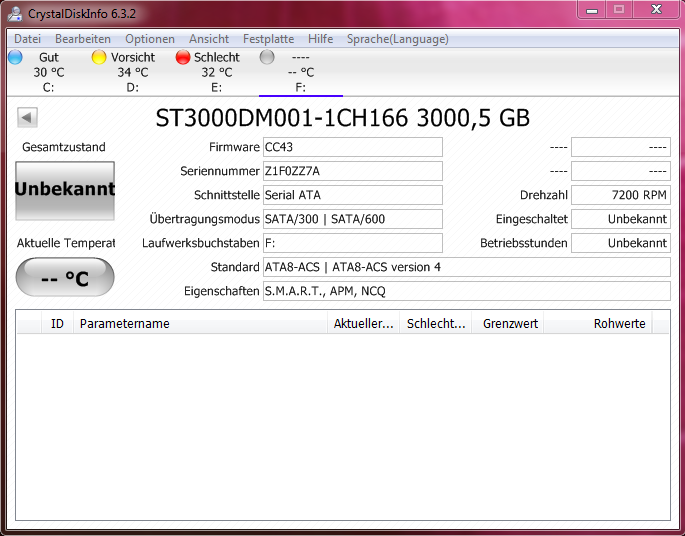The image size is (685, 536).
Task: Click the Seriennummer field Z1F0ZZ7A
Action: (353, 171)
